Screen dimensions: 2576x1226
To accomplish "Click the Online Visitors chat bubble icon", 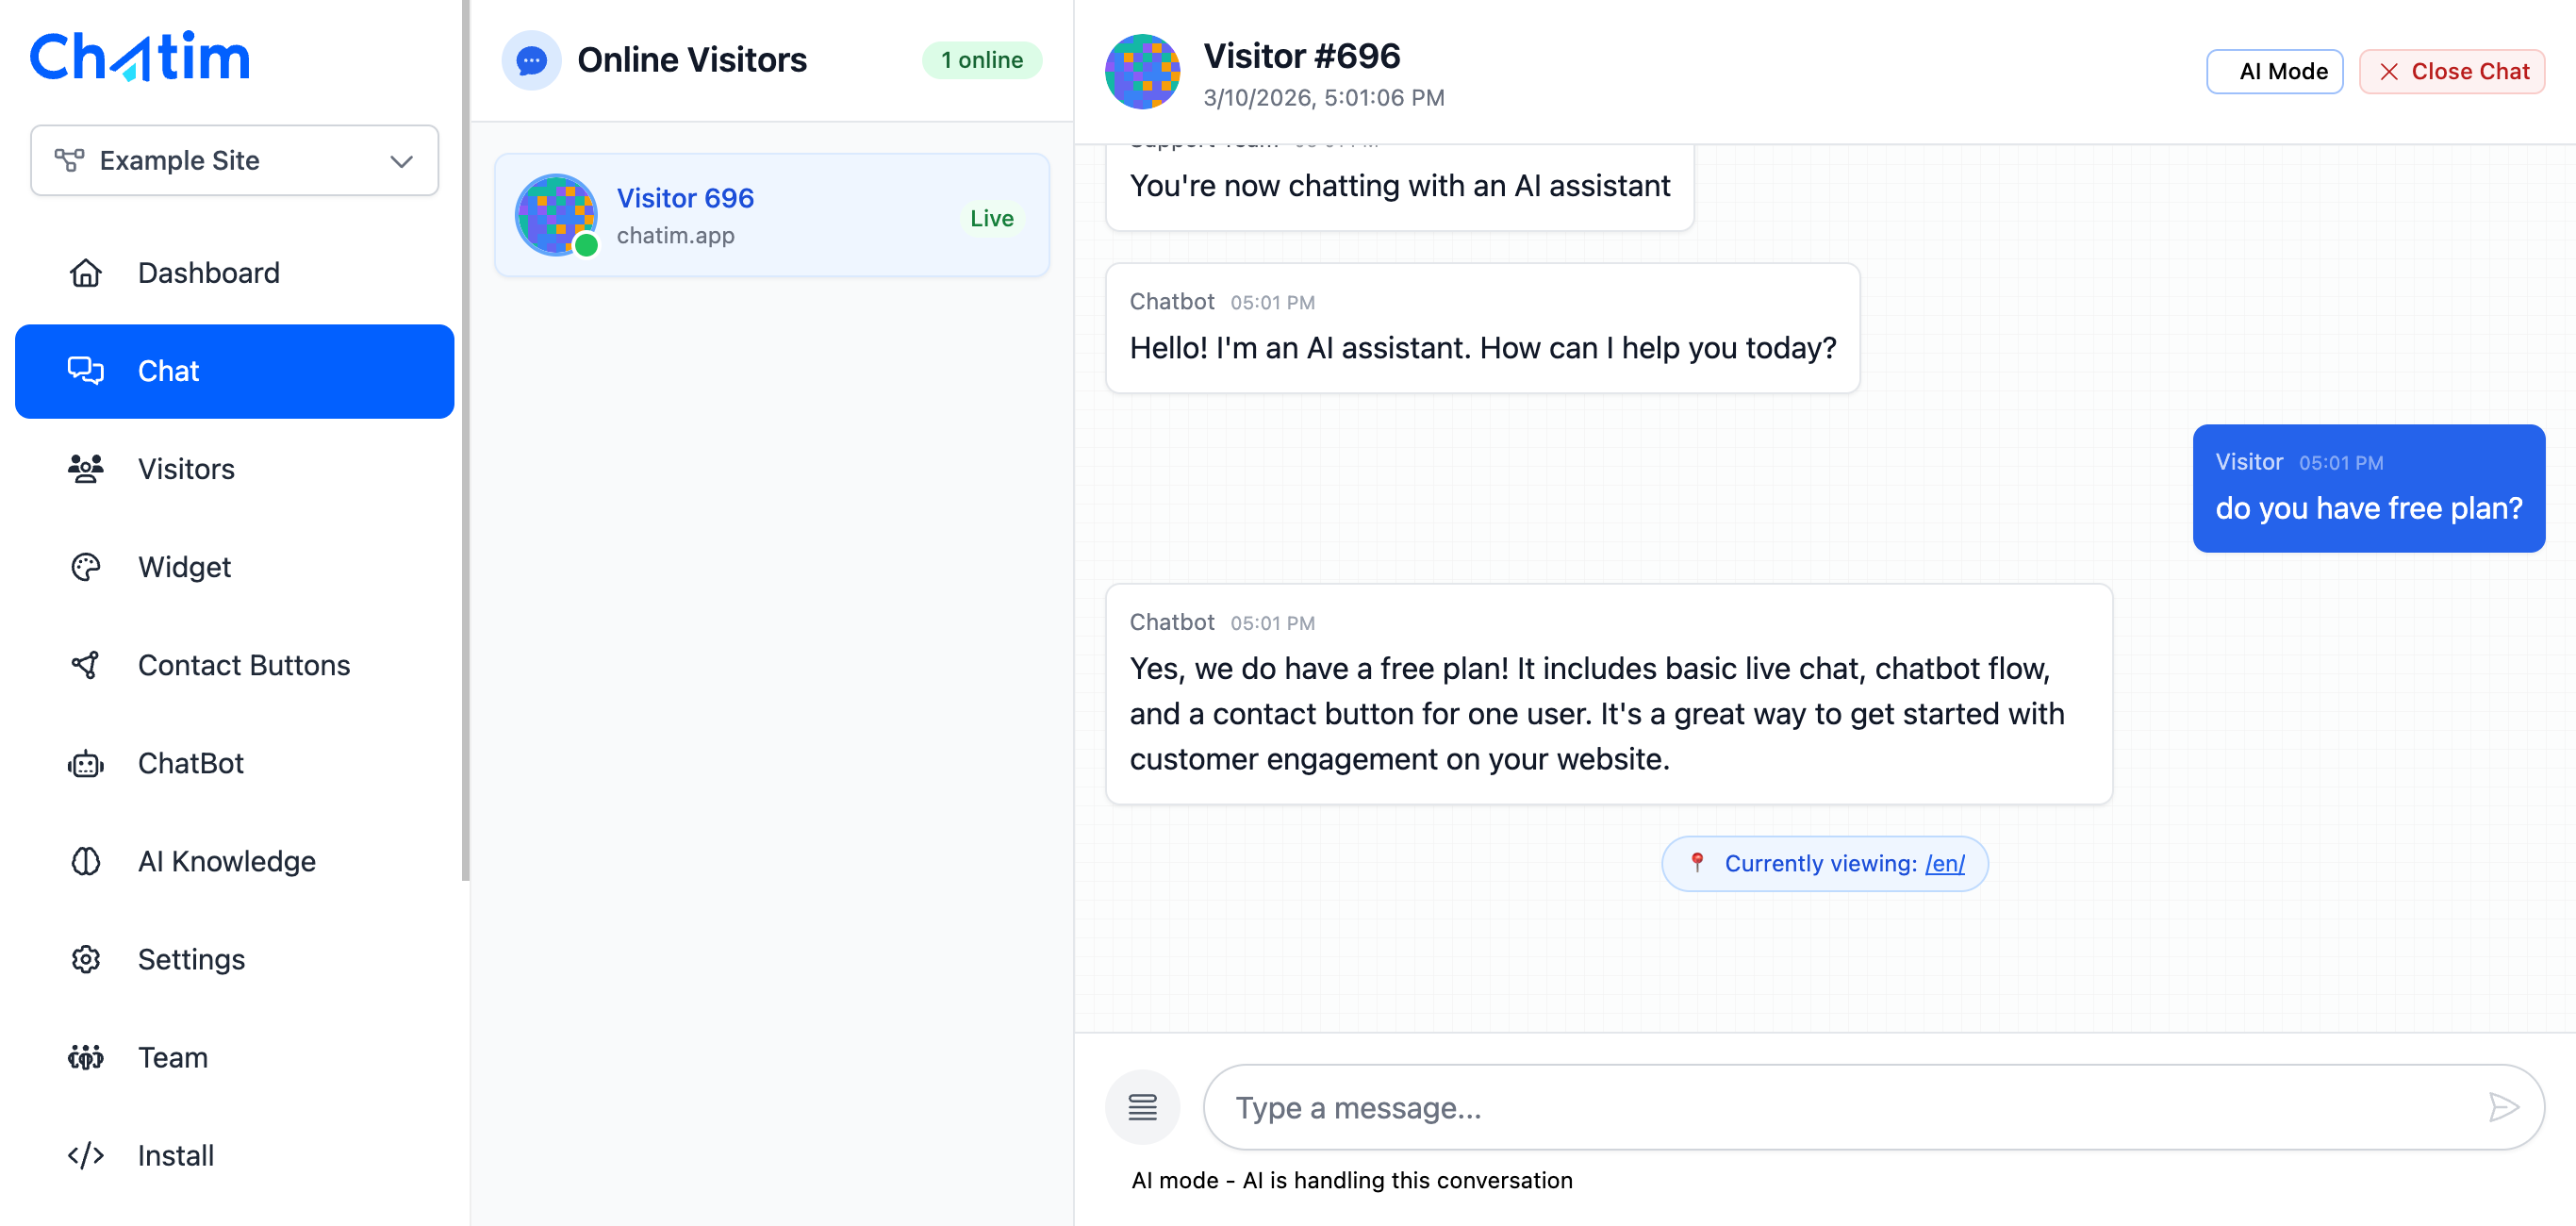I will click(x=531, y=60).
